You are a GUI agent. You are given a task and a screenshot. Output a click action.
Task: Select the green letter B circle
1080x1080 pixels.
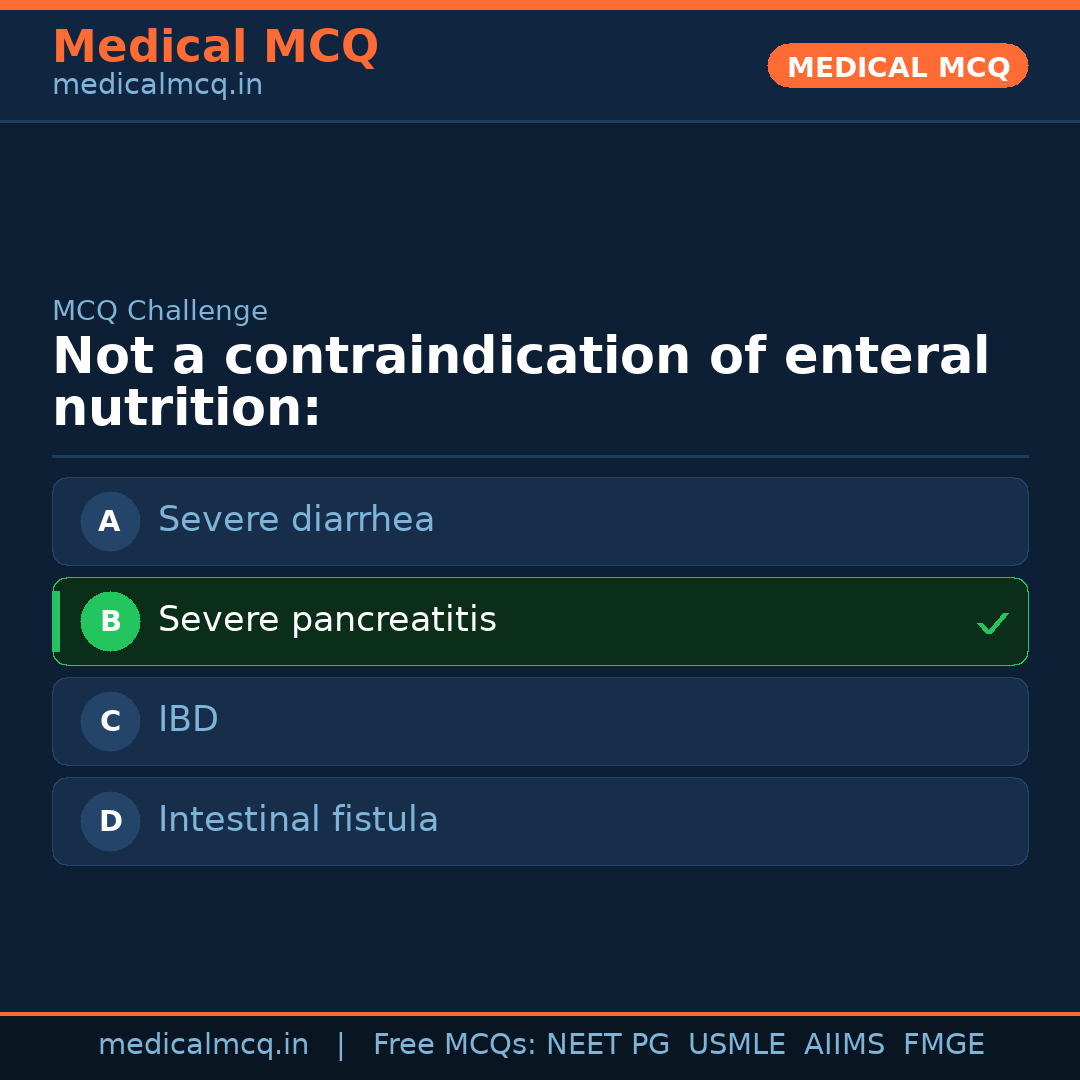pyautogui.click(x=110, y=621)
